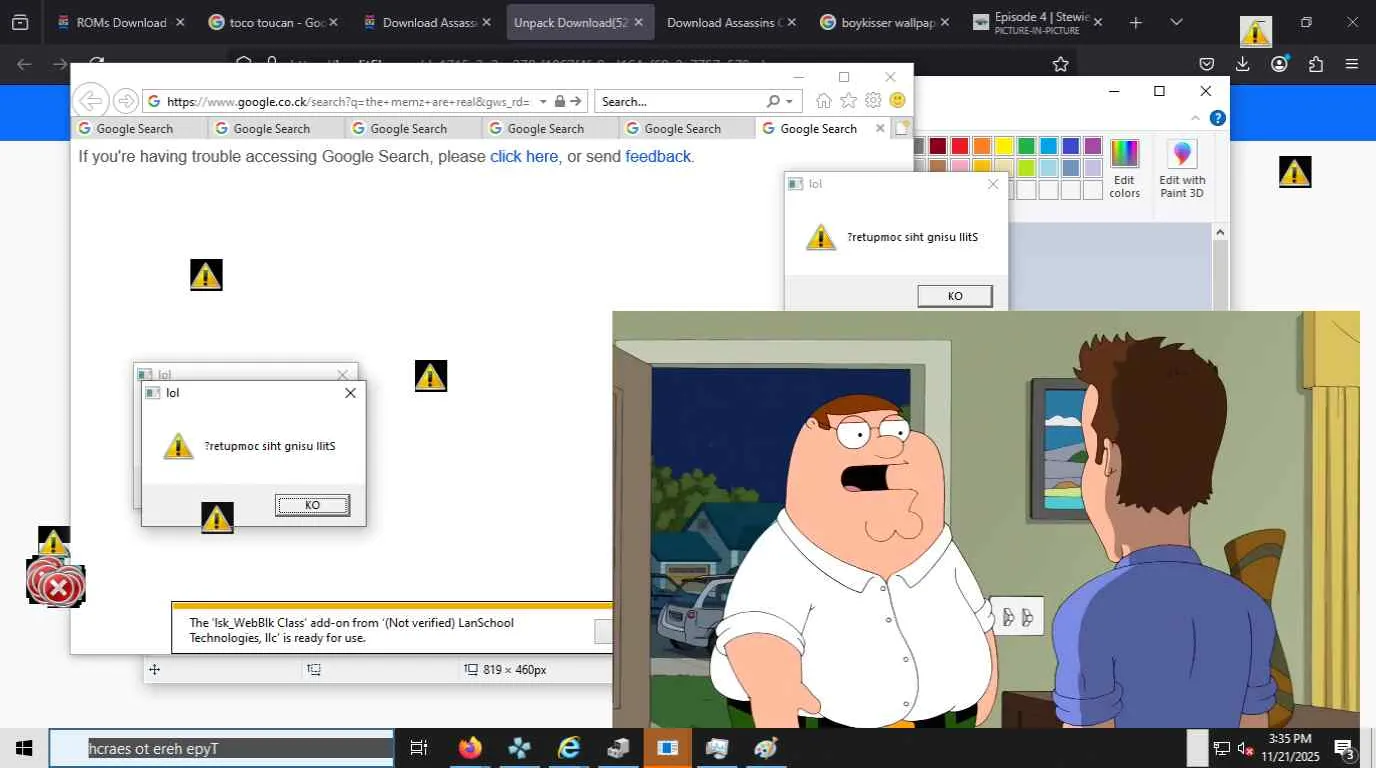
Task: Click the Internet Explorer address bar URL
Action: [x=348, y=101]
